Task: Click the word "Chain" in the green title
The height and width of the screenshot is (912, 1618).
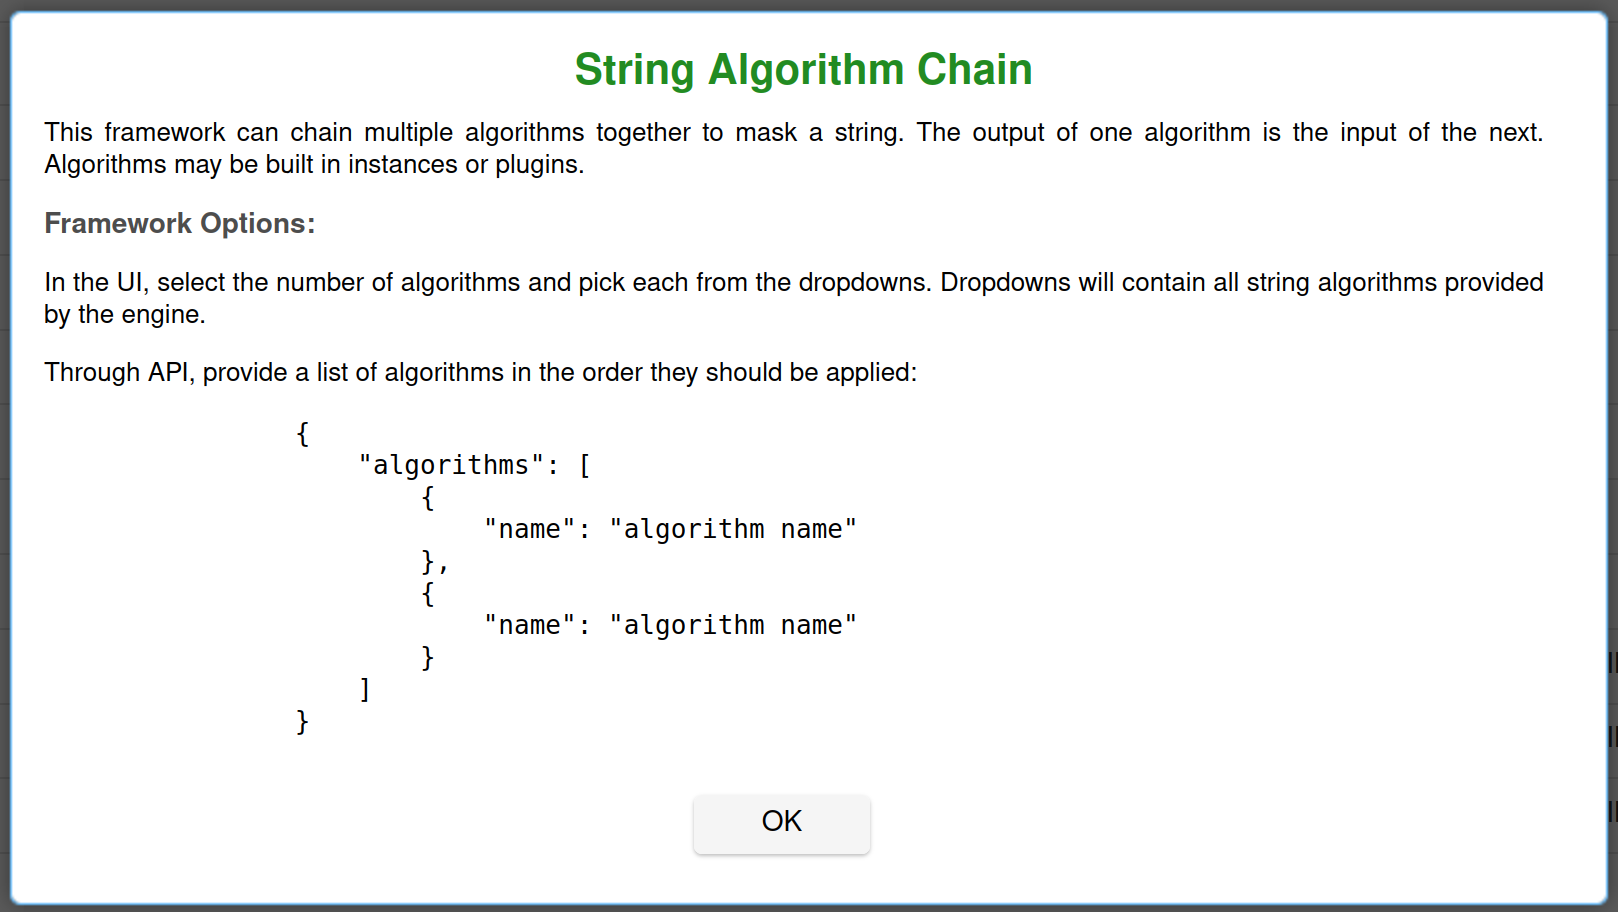Action: [974, 70]
